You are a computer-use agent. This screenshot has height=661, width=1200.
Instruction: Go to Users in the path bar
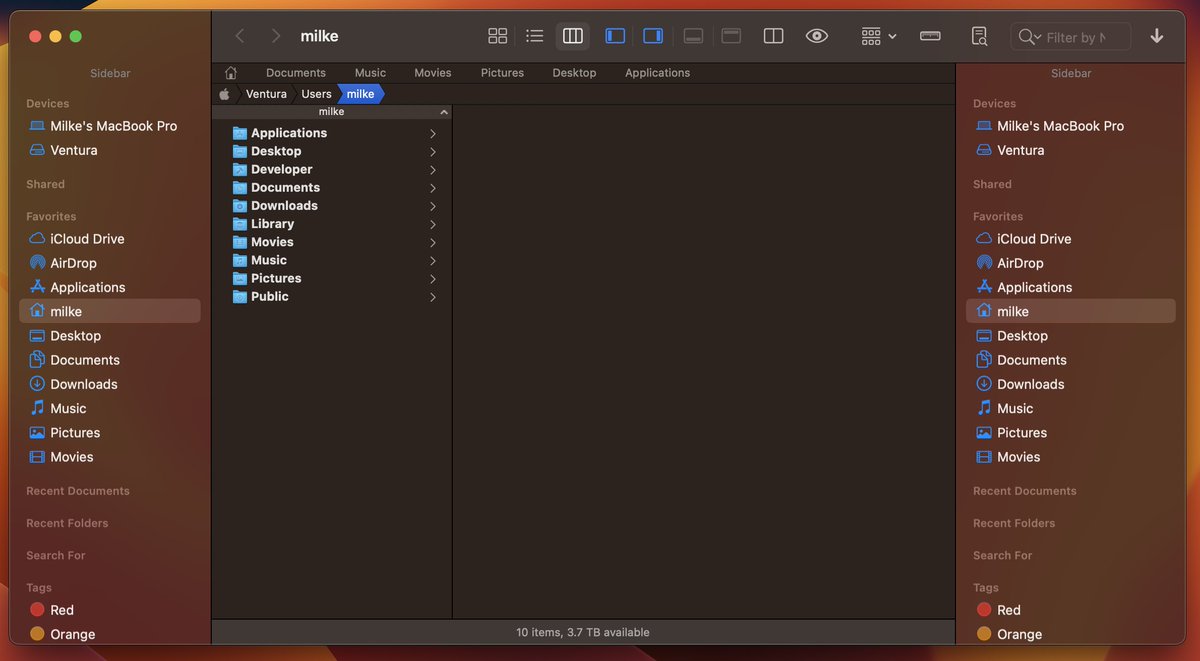click(316, 94)
